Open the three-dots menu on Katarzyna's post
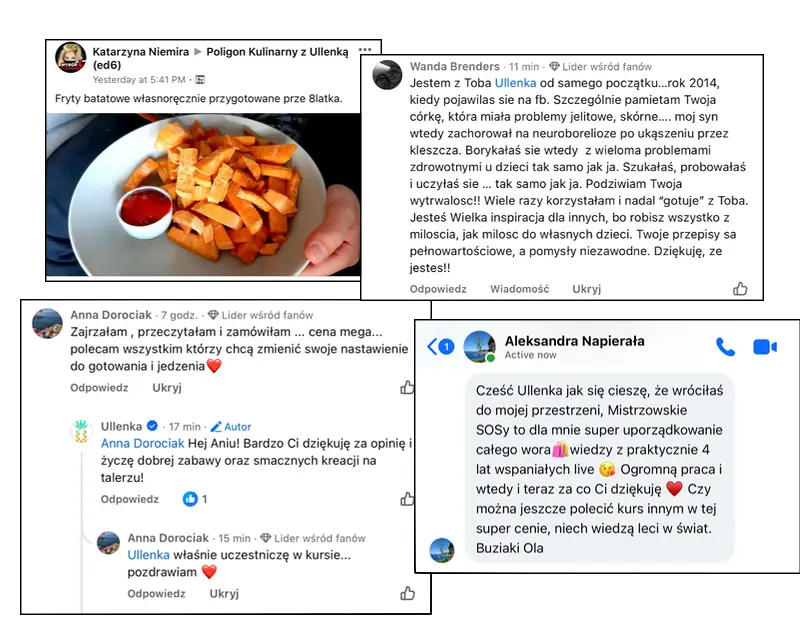Image resolution: width=800 pixels, height=640 pixels. point(365,50)
